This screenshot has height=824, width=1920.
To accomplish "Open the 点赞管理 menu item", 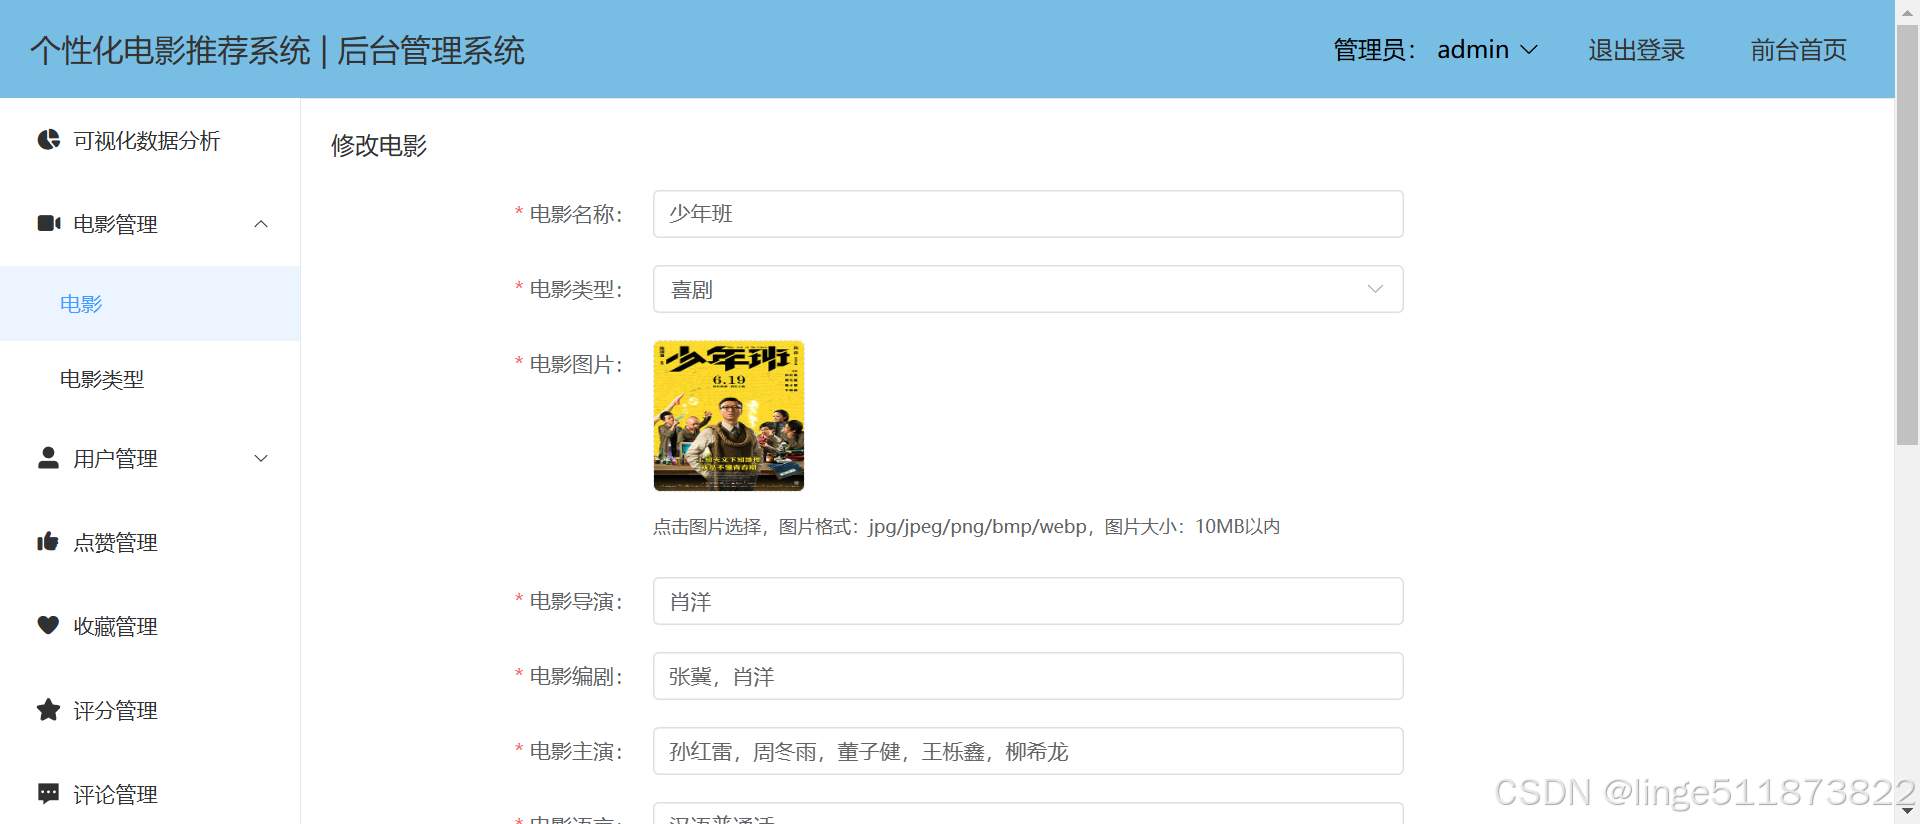I will point(150,542).
